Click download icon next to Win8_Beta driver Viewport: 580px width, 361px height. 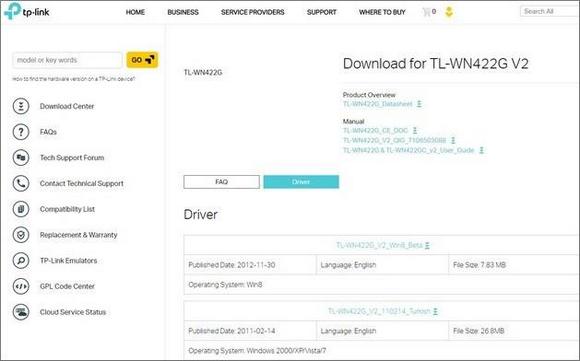point(427,245)
